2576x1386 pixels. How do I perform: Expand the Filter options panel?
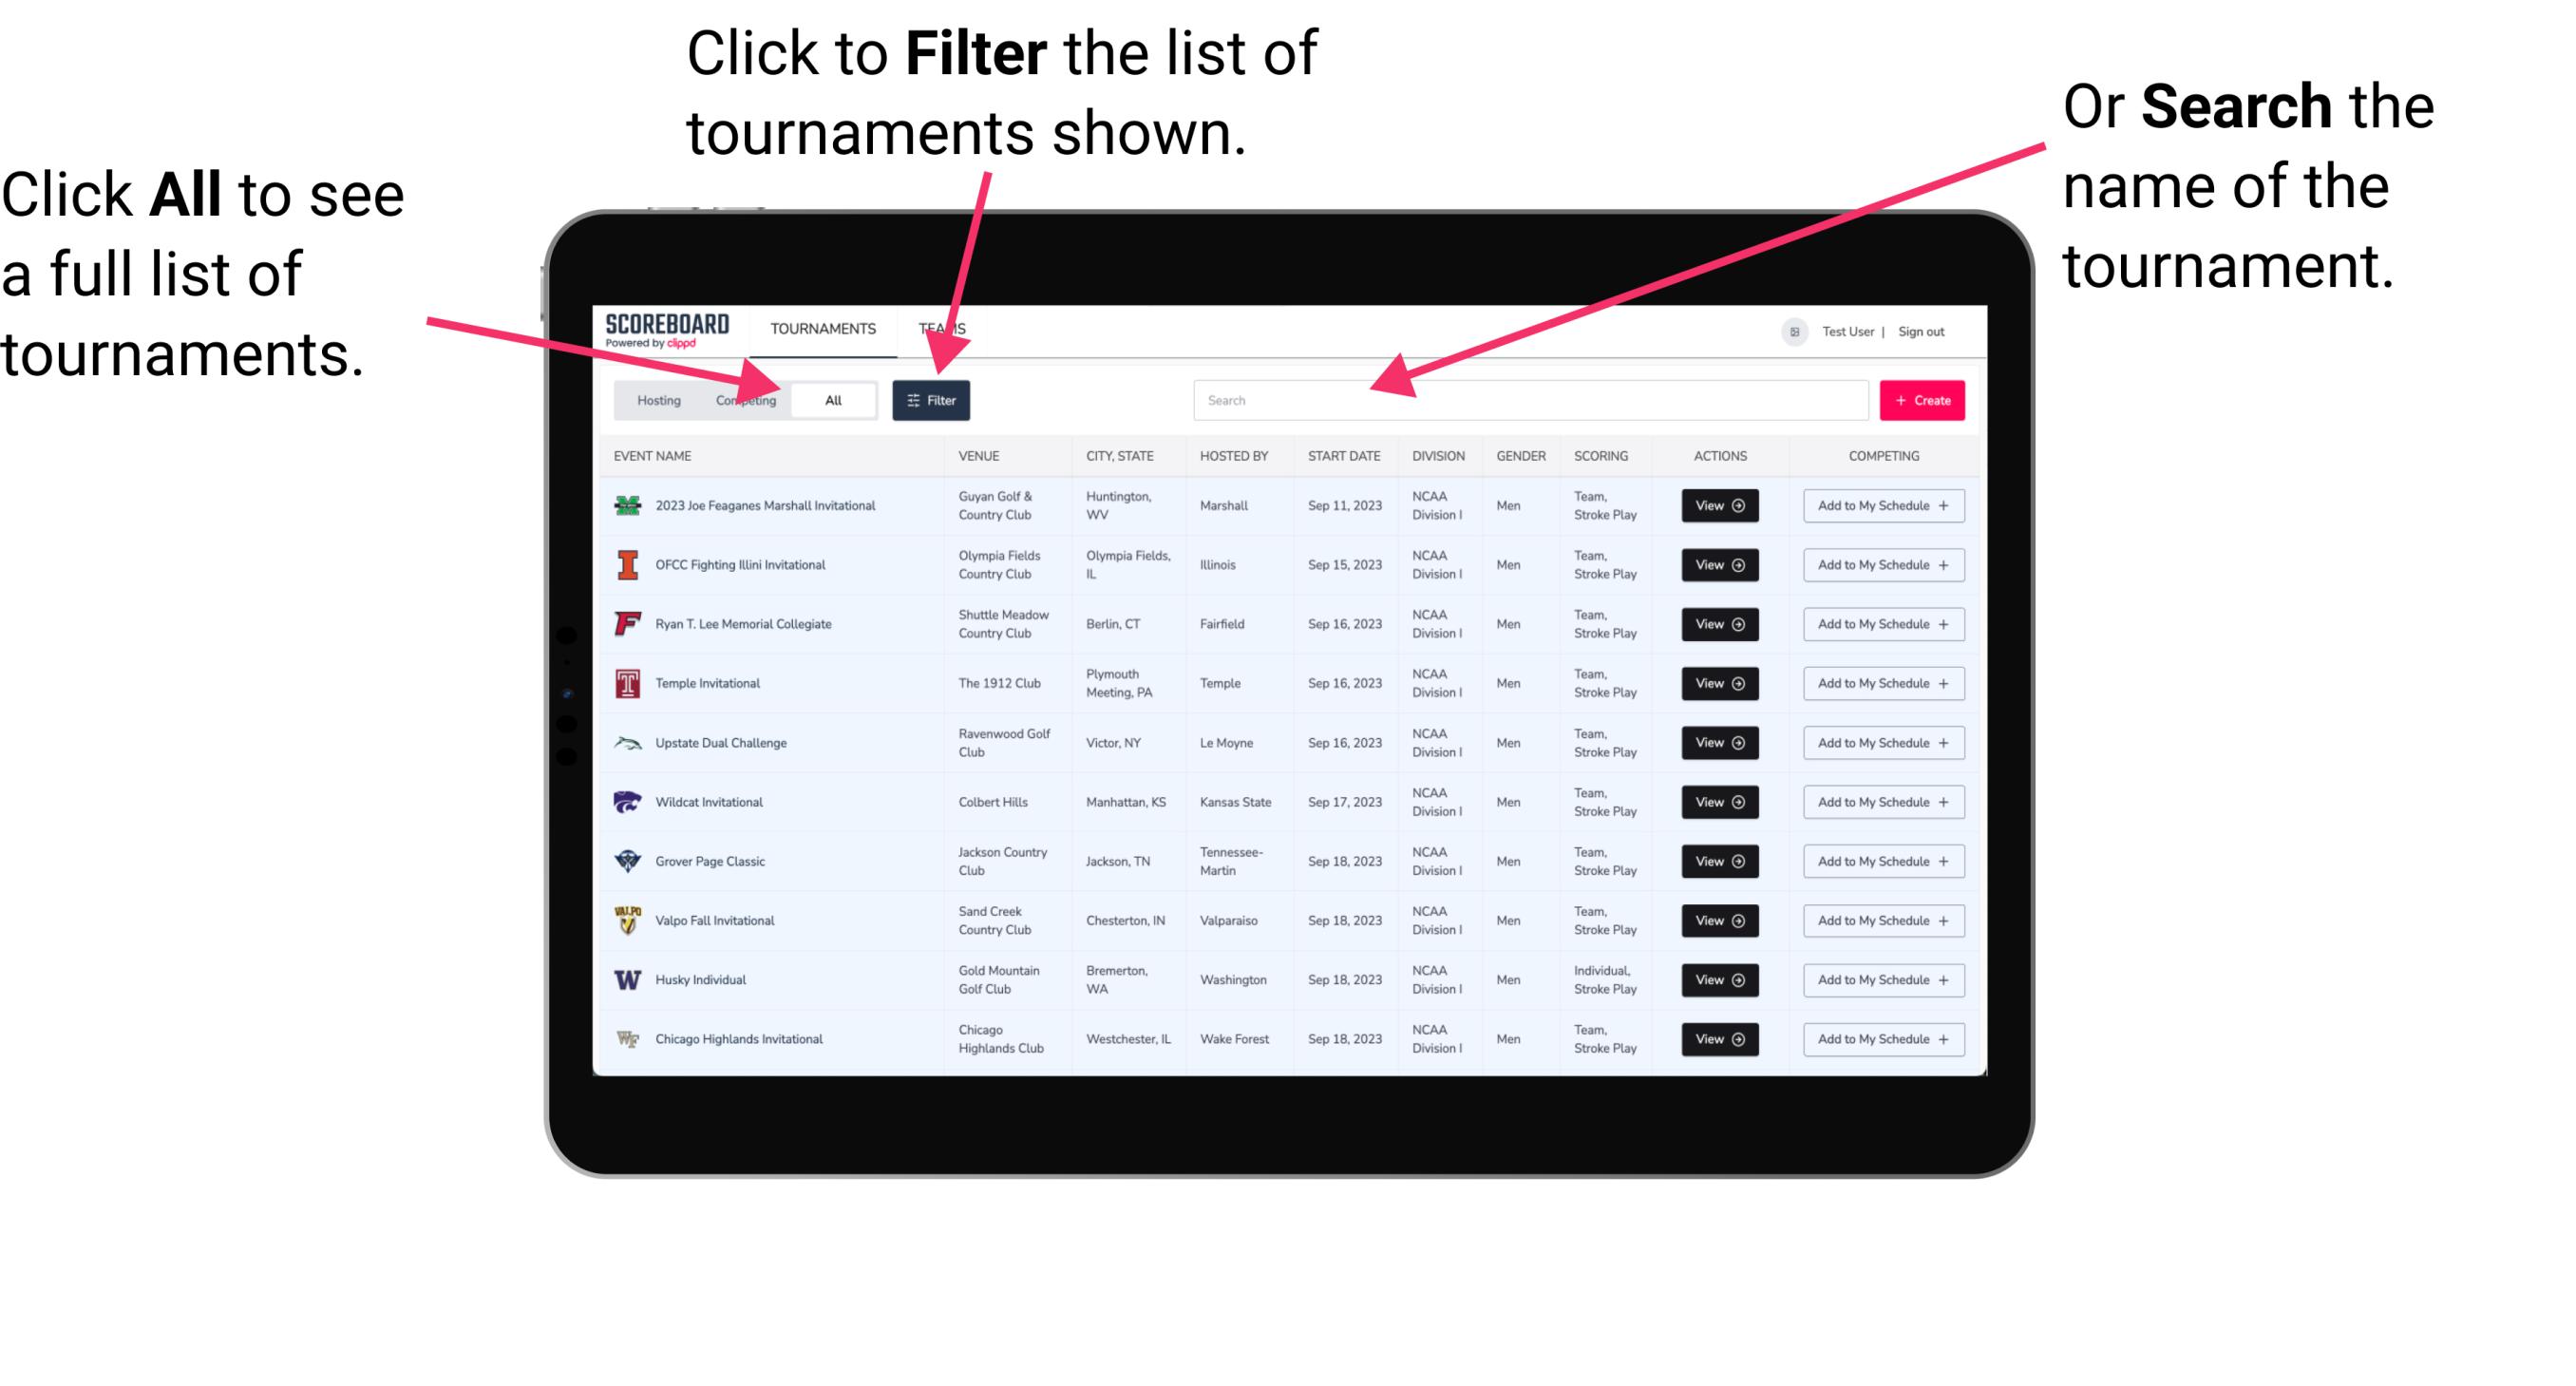[935, 399]
